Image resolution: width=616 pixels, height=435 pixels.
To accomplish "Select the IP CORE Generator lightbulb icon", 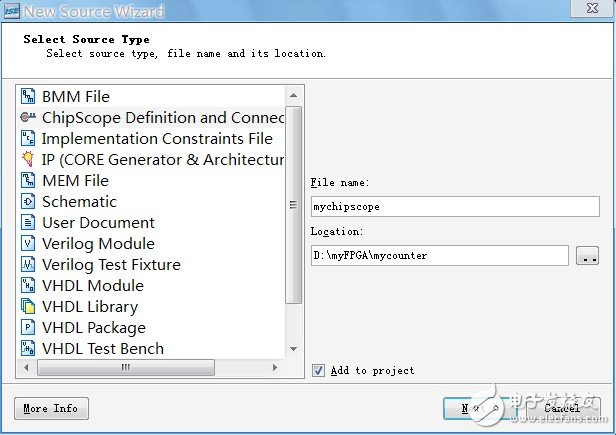I will tap(28, 160).
